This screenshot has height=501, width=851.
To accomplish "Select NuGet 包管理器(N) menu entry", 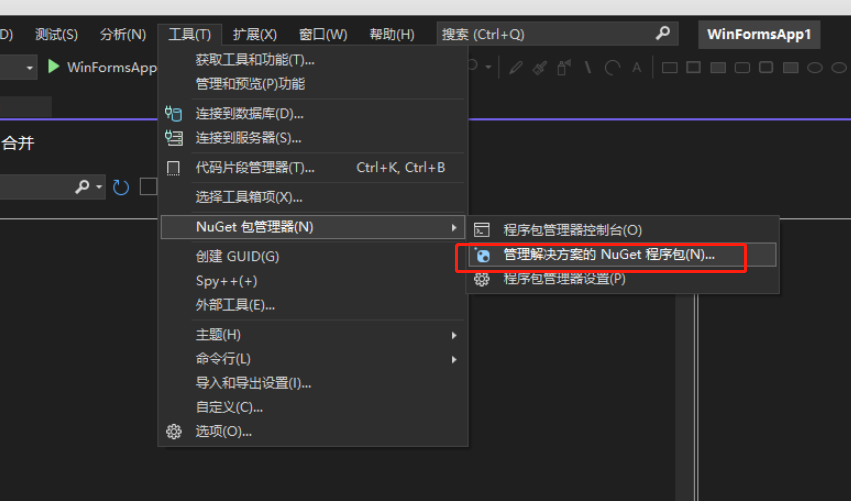I will (313, 227).
